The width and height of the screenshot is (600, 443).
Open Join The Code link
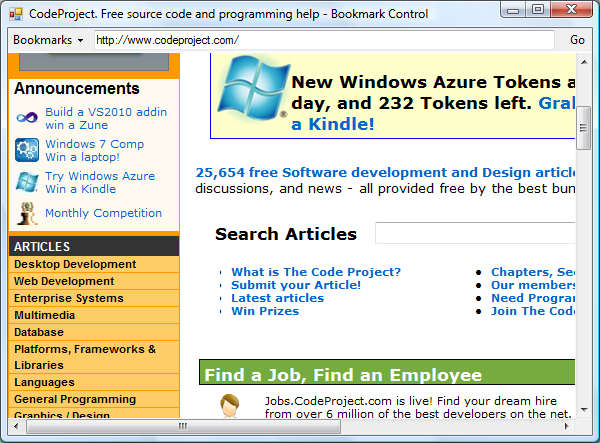point(533,311)
